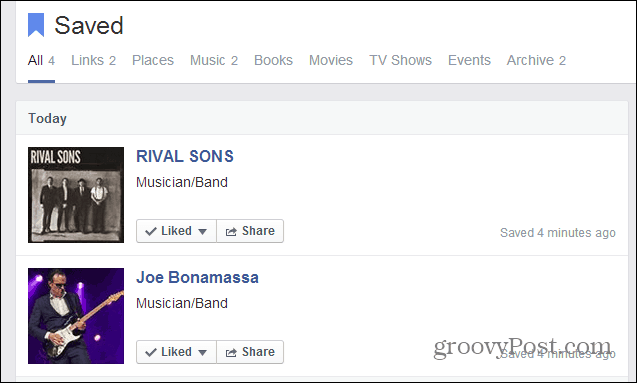The image size is (637, 383).
Task: Open the Rival Sons album thumbnail
Action: pos(76,195)
